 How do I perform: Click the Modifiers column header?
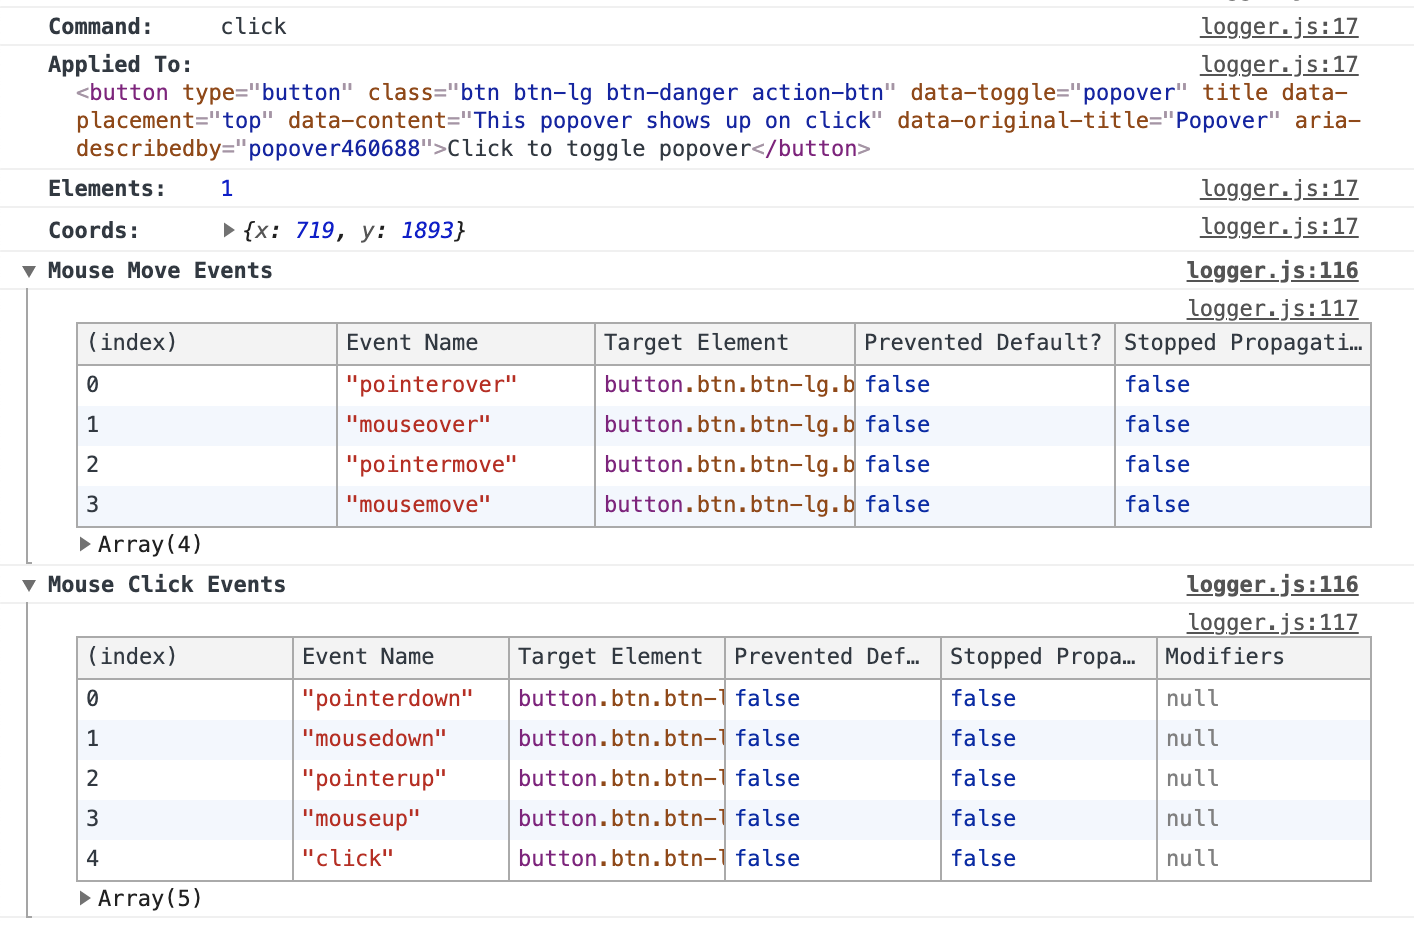pos(1224,657)
